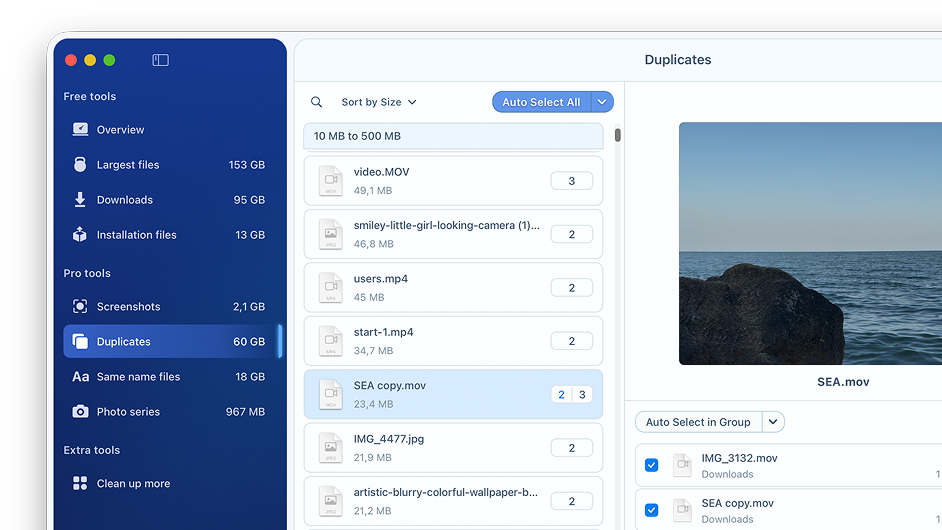Click the Screenshots capture icon
This screenshot has height=530, width=942.
pos(80,306)
